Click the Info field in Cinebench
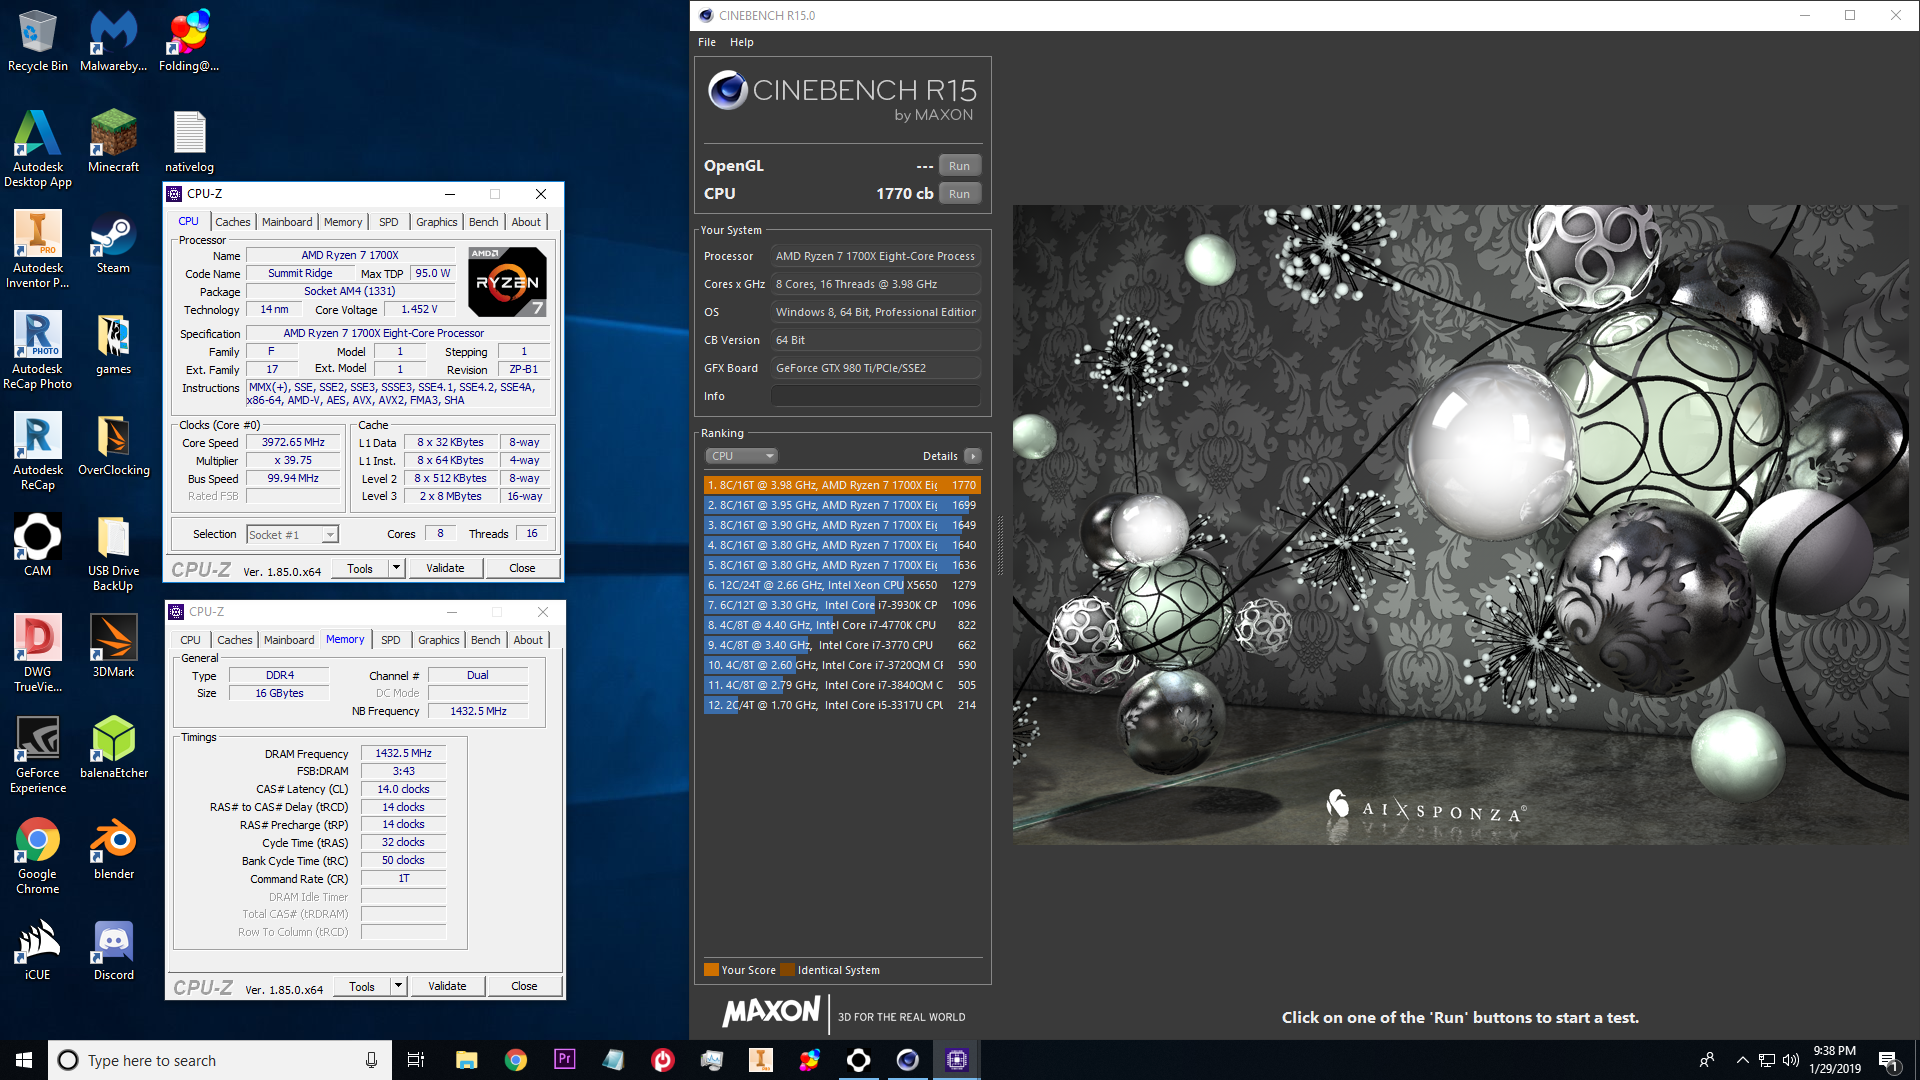1920x1080 pixels. click(875, 396)
